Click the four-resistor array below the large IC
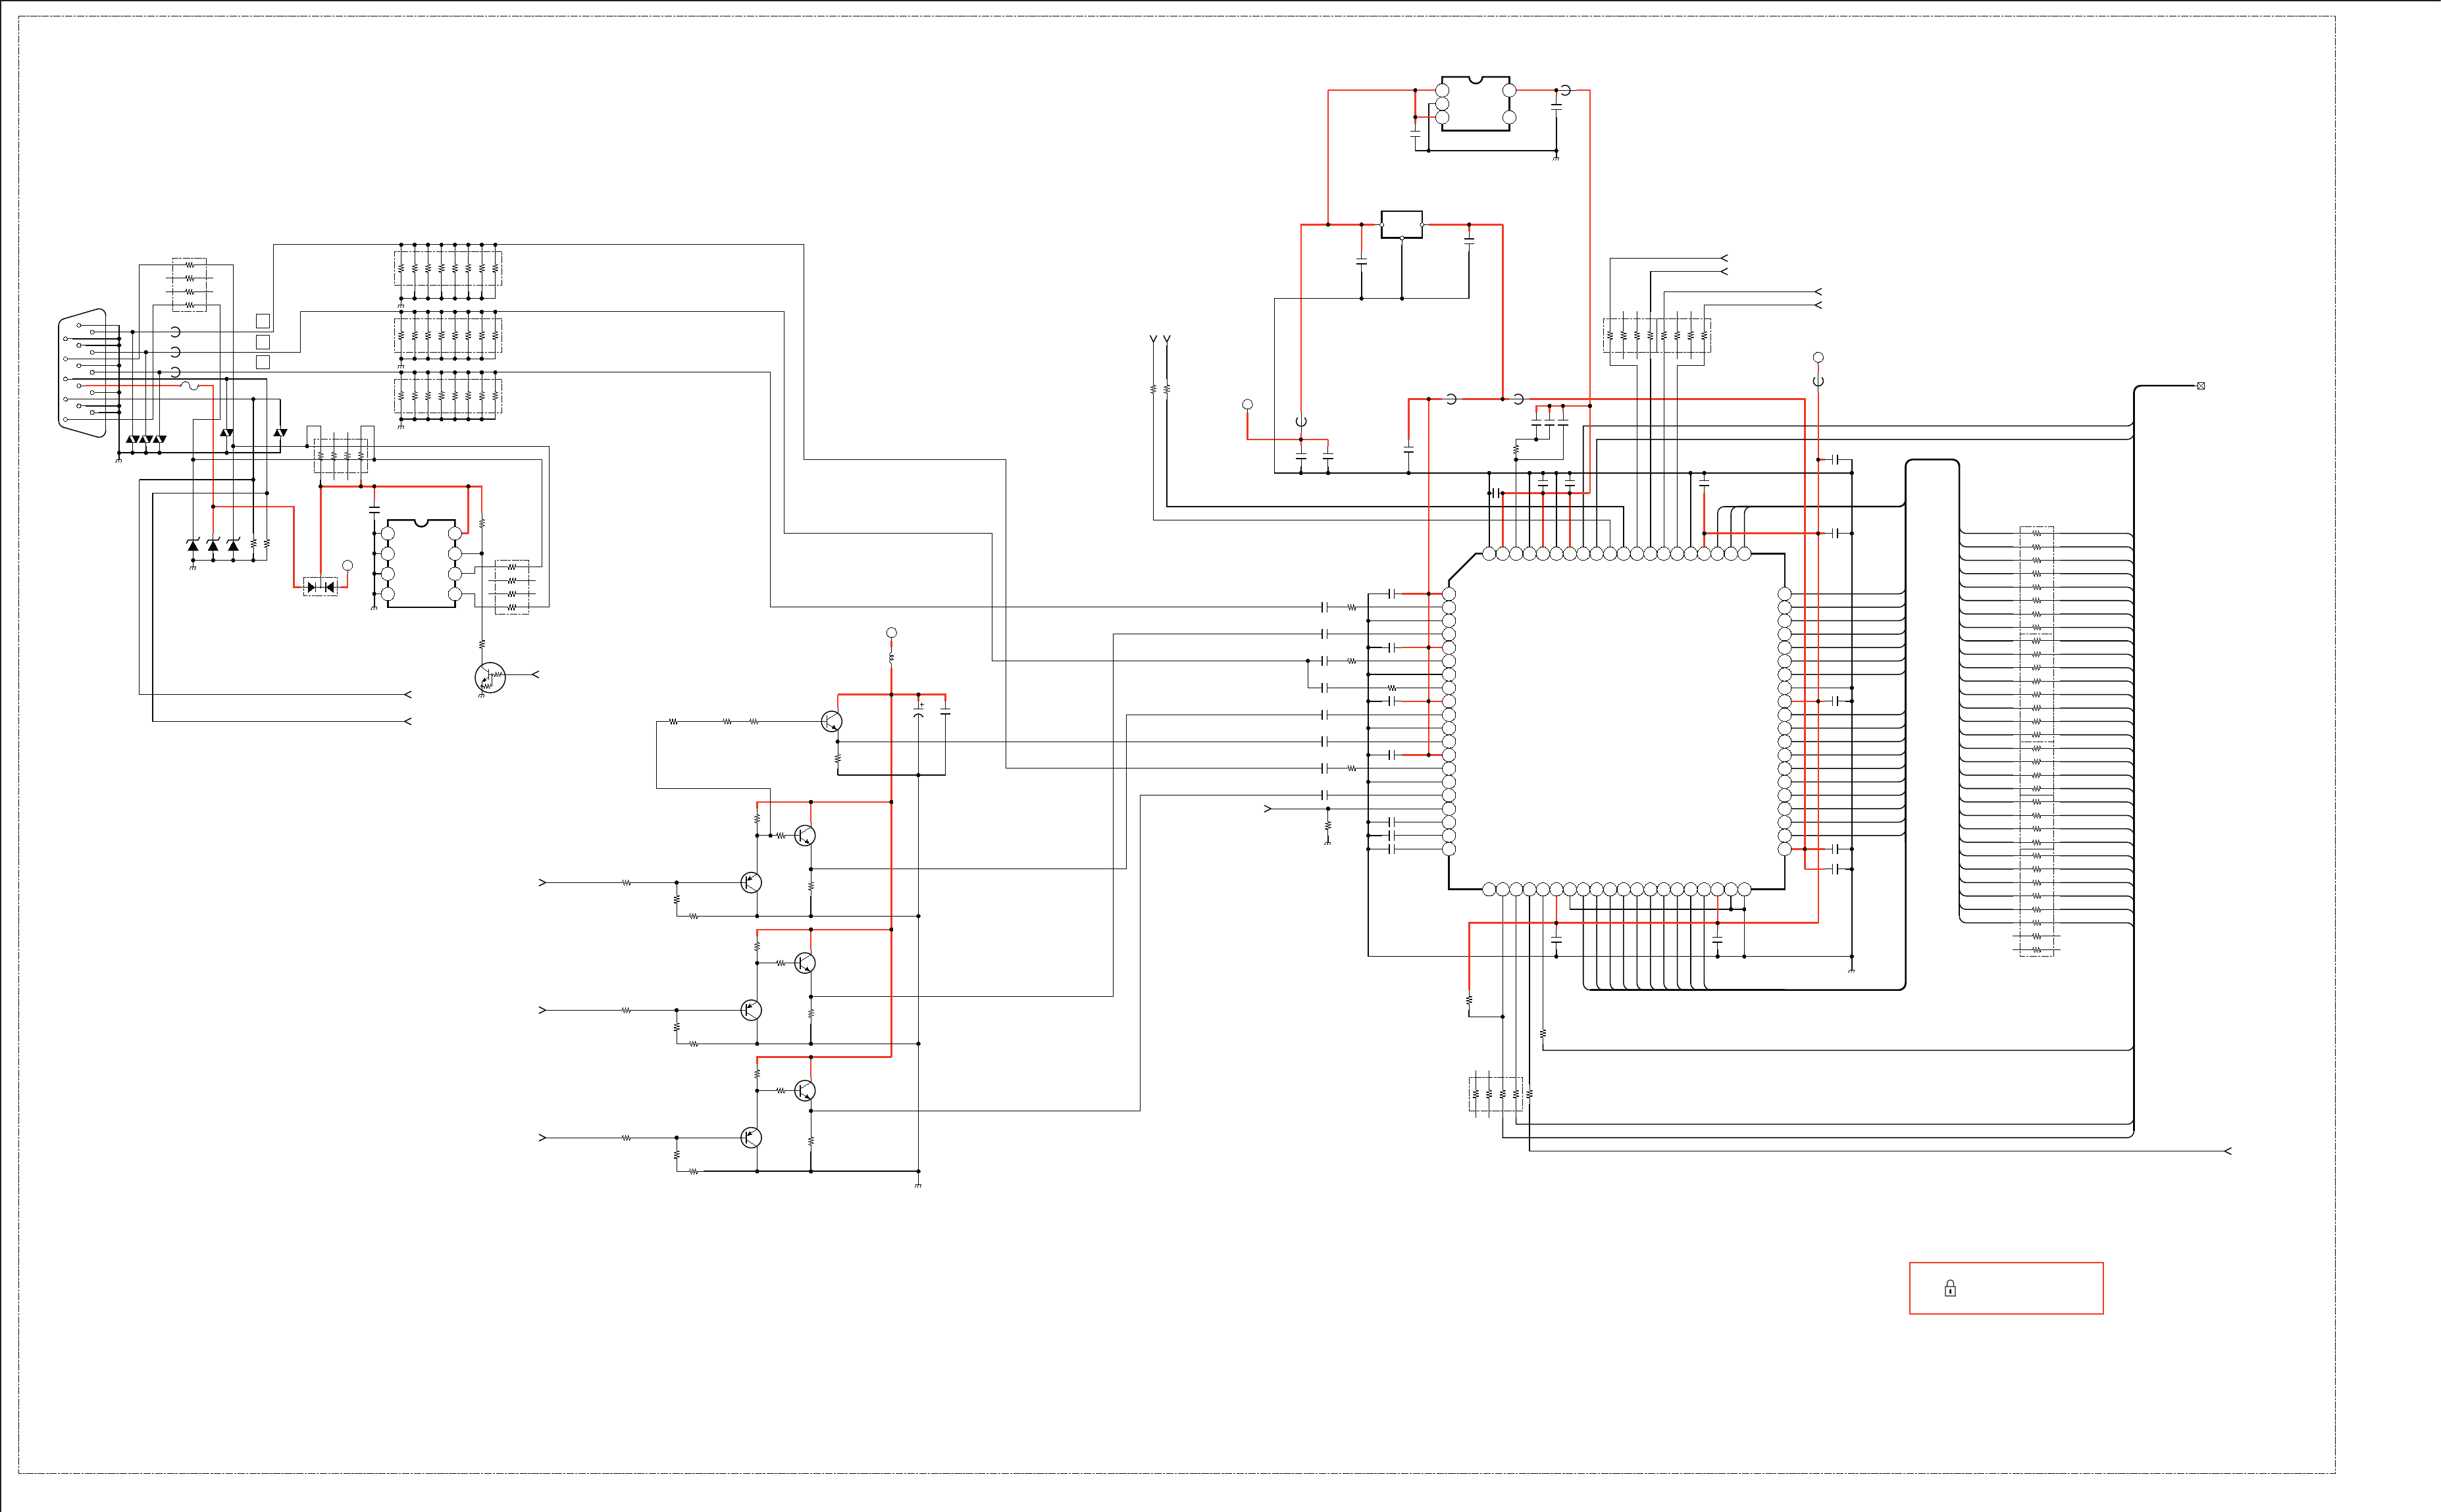2441x1512 pixels. point(1495,1094)
